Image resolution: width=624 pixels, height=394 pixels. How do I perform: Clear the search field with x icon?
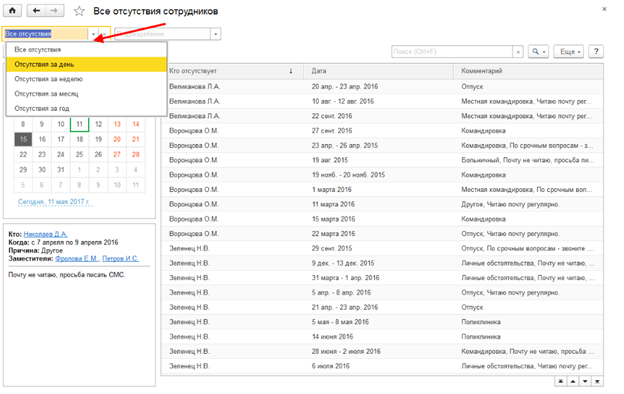coord(518,52)
